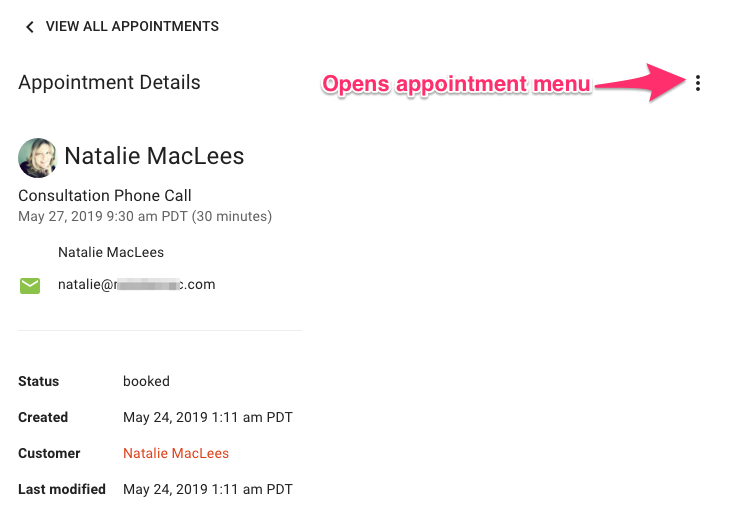
Task: Click the Customer label
Action: point(49,453)
